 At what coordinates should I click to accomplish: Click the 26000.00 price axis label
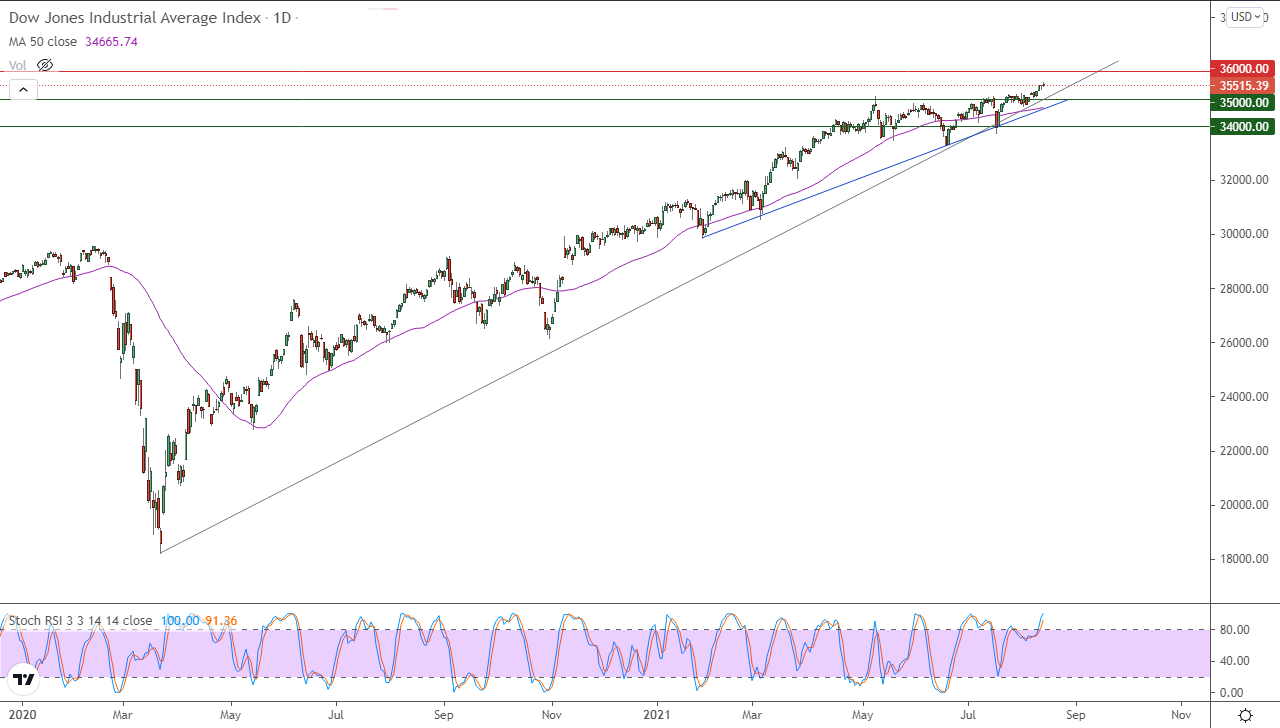point(1244,342)
